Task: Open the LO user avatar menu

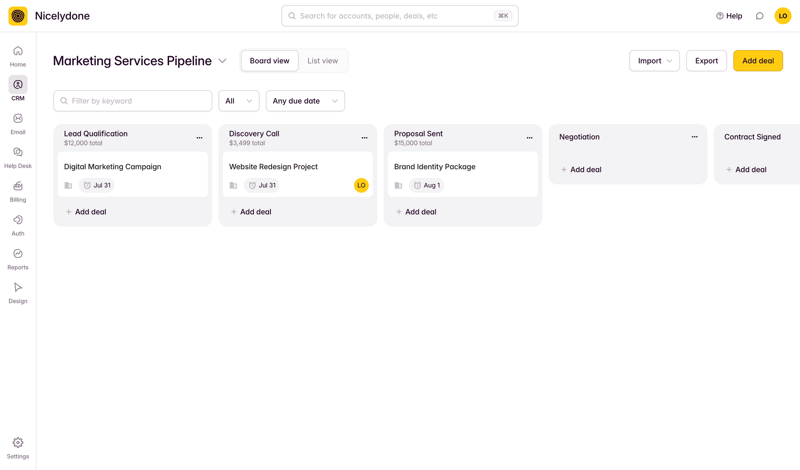Action: click(x=783, y=16)
